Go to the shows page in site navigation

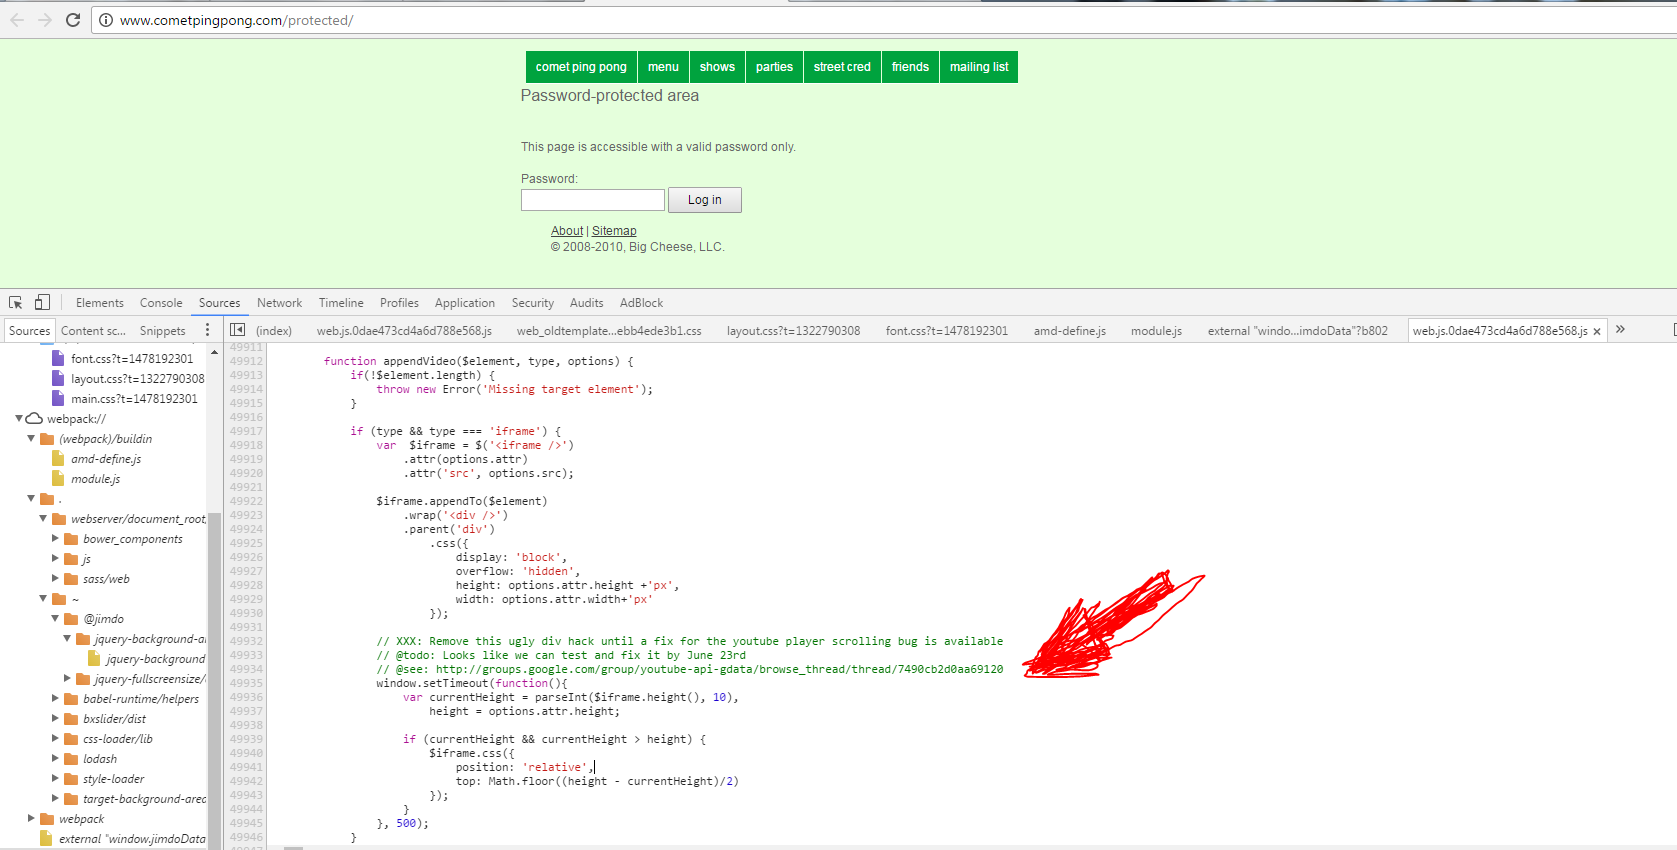coord(717,67)
